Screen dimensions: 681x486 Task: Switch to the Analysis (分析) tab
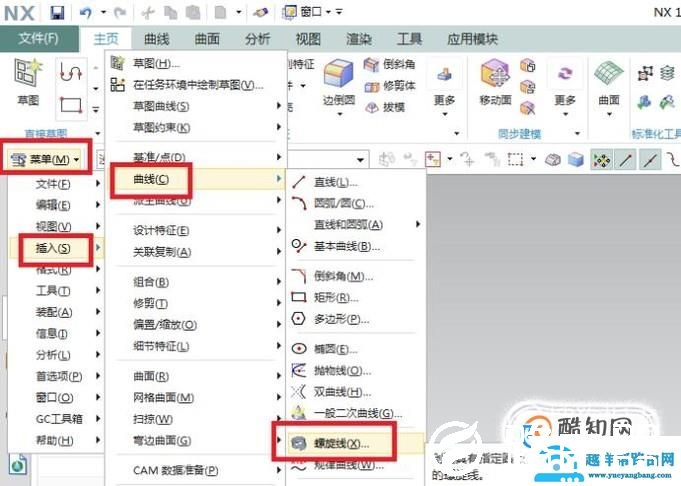[258, 39]
